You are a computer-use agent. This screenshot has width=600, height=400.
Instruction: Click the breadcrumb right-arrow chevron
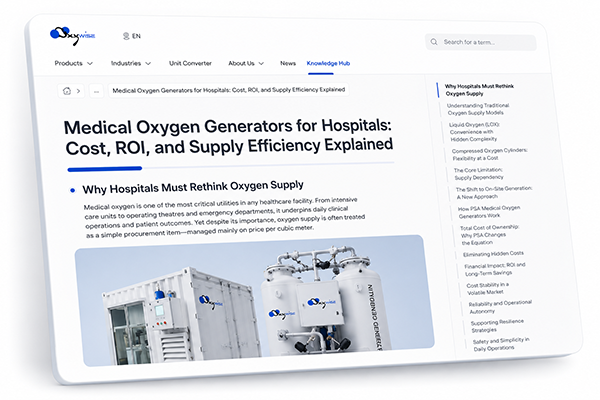[x=78, y=91]
